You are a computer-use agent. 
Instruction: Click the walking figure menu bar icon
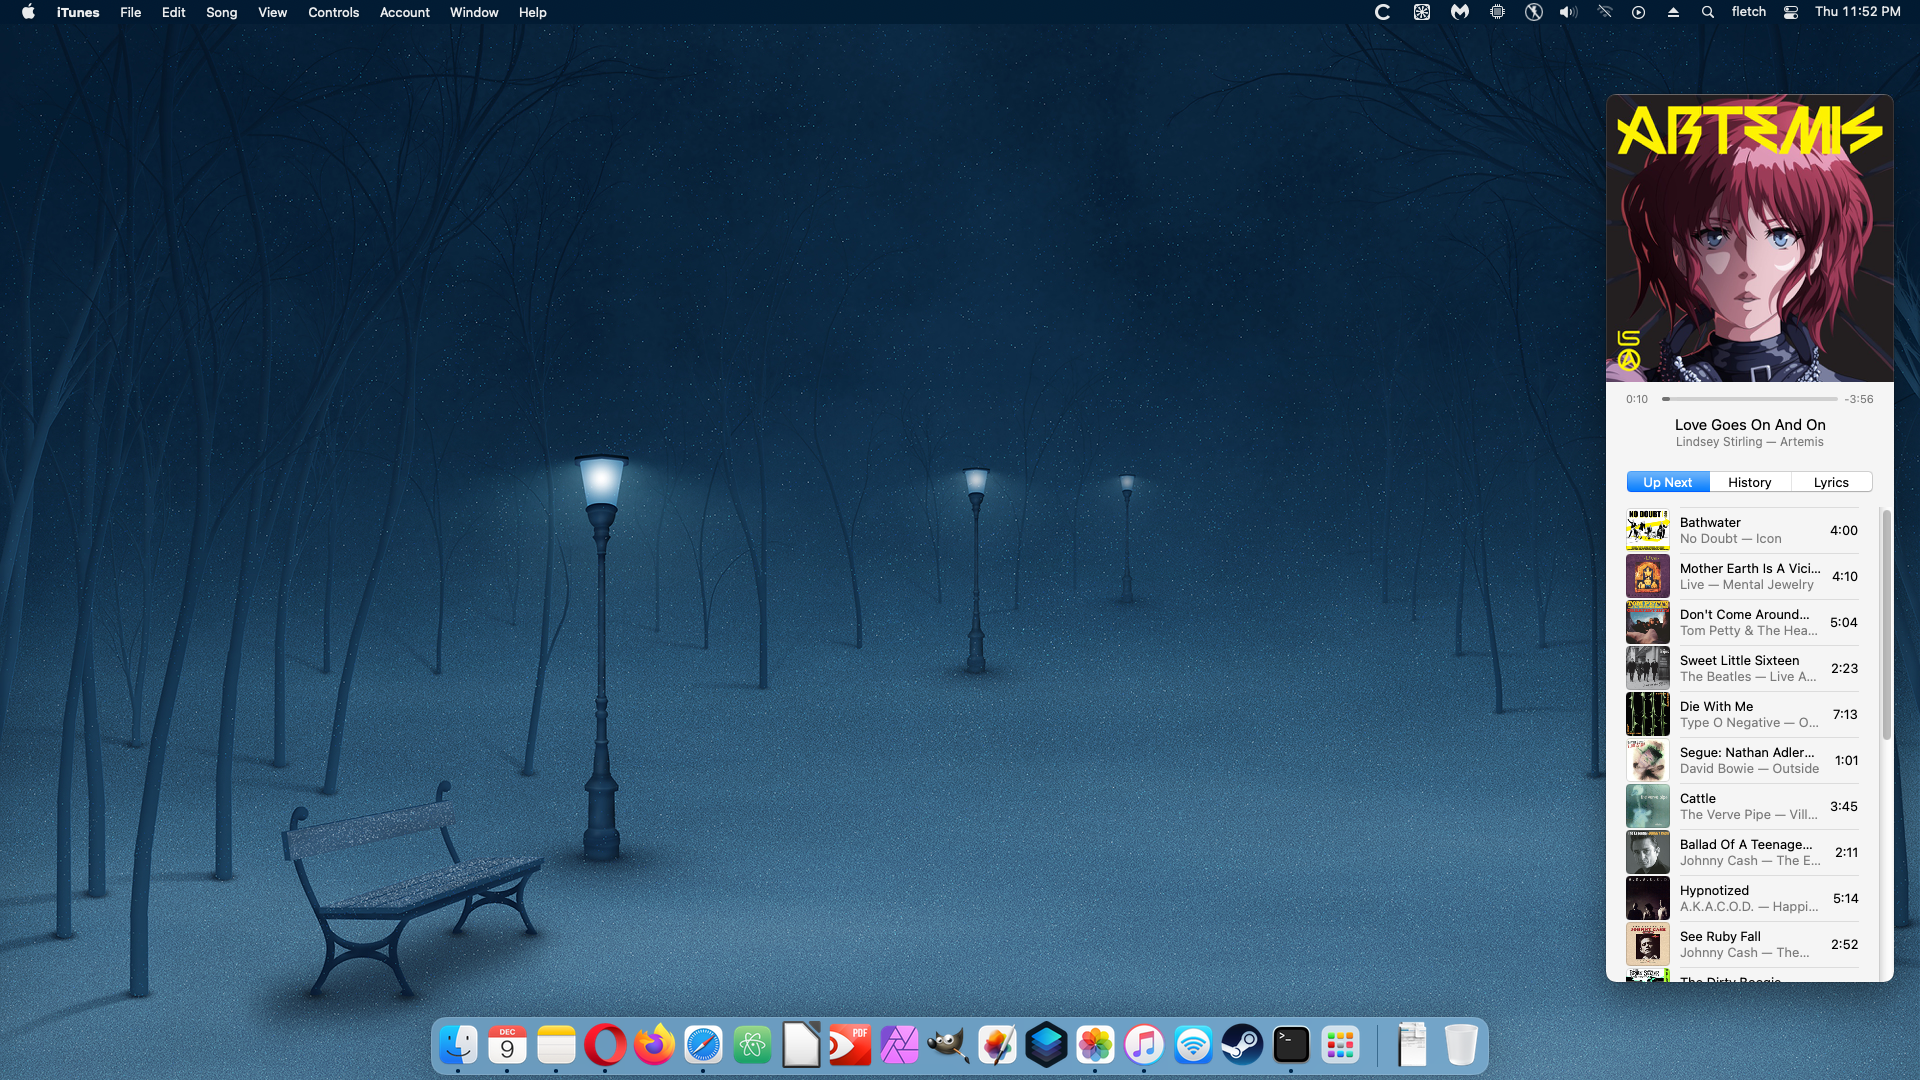[1533, 12]
